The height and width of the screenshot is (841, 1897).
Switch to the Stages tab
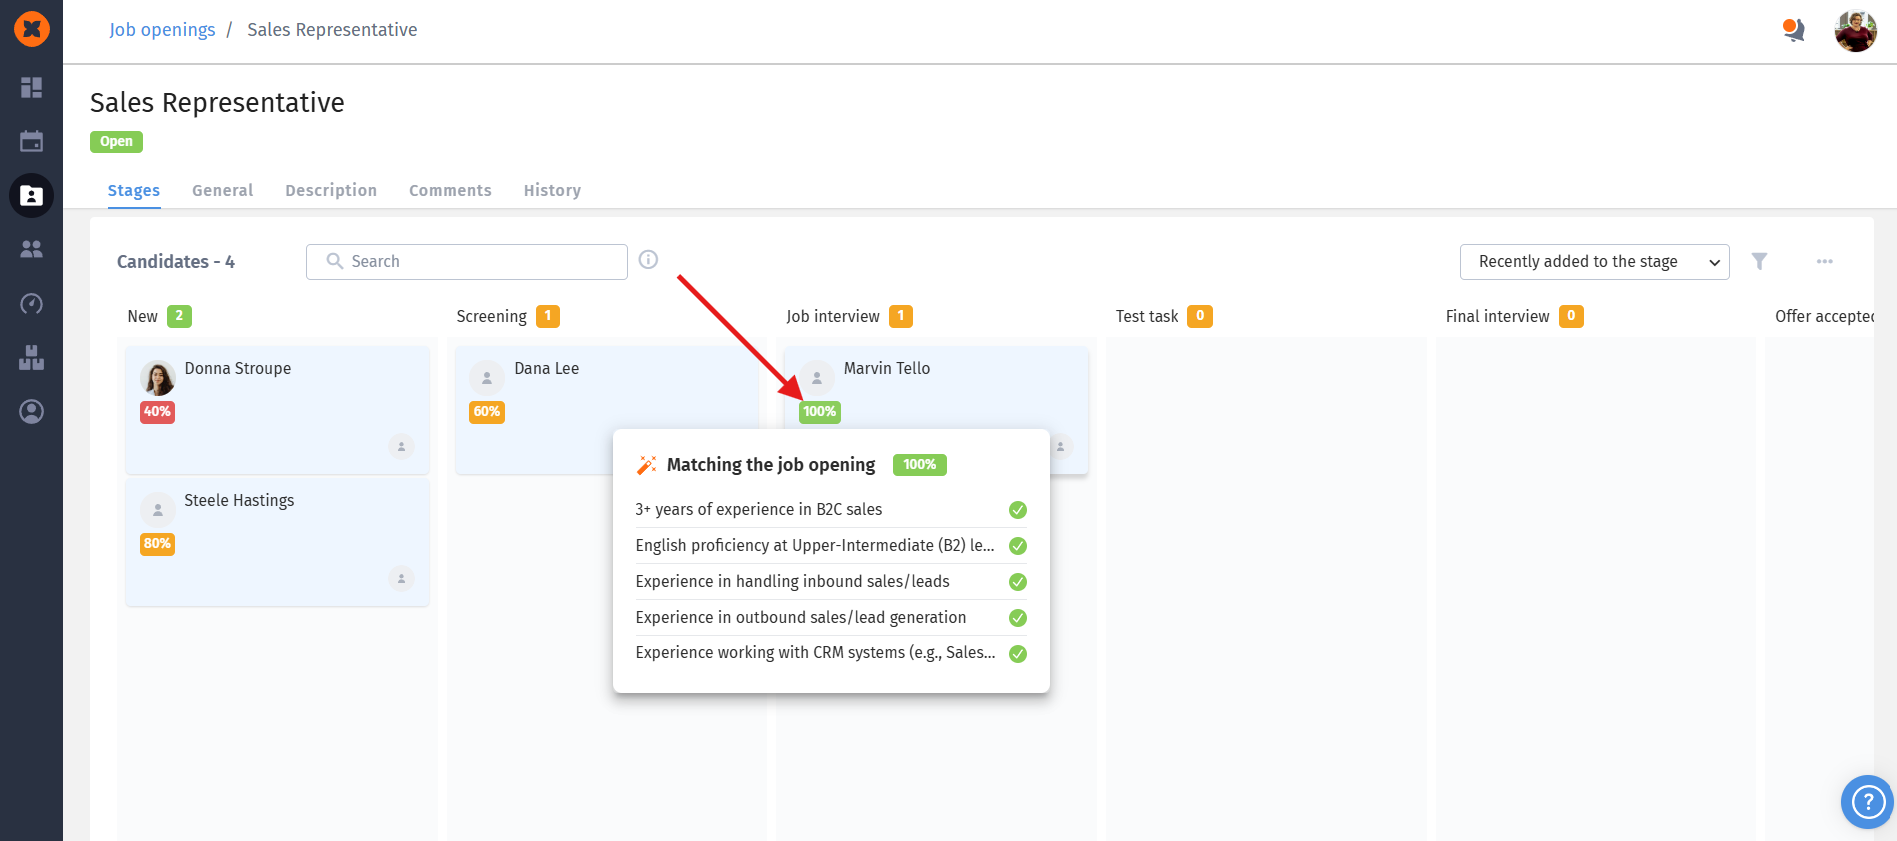(x=134, y=190)
